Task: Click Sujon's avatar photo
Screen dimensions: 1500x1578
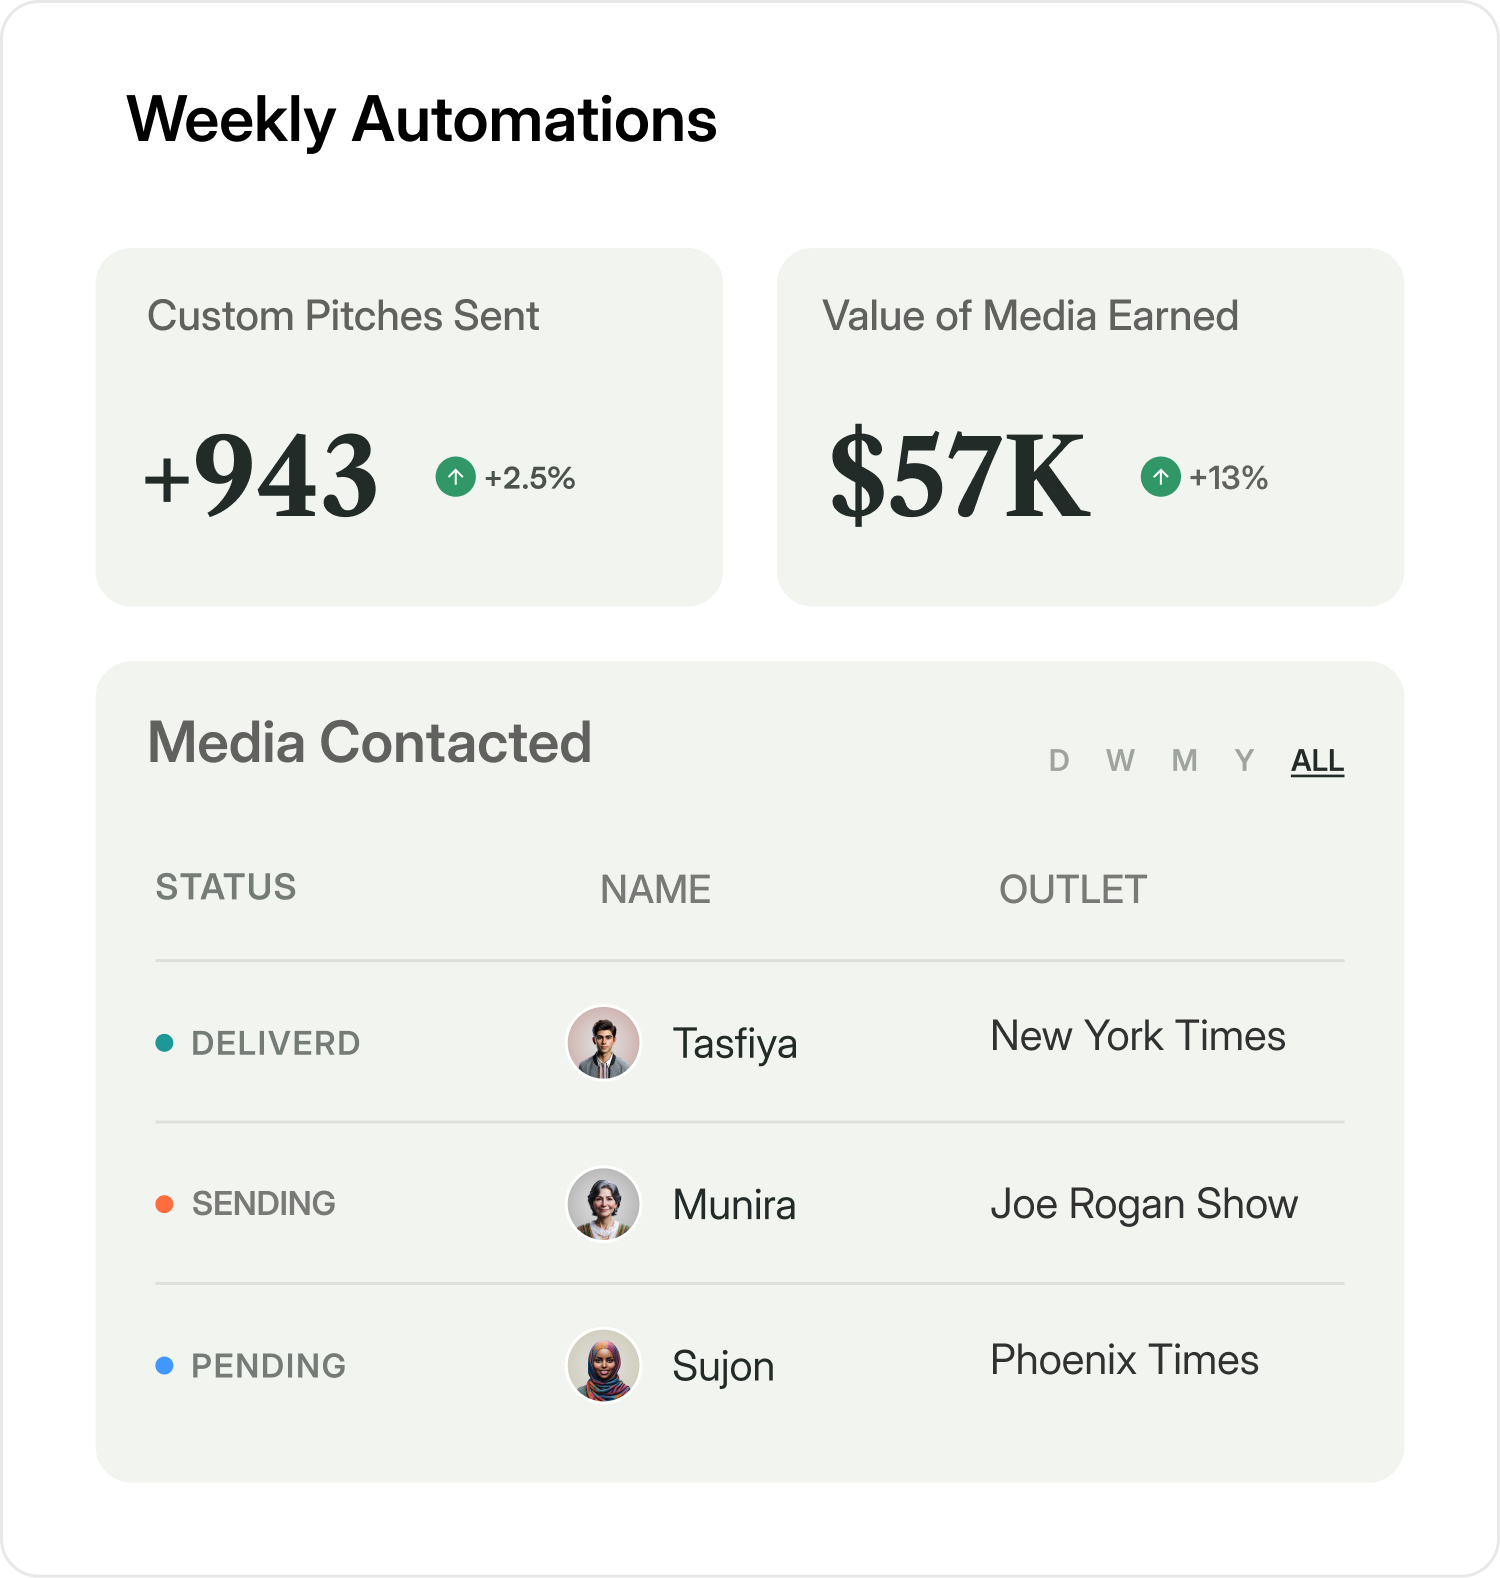Action: (x=603, y=1365)
